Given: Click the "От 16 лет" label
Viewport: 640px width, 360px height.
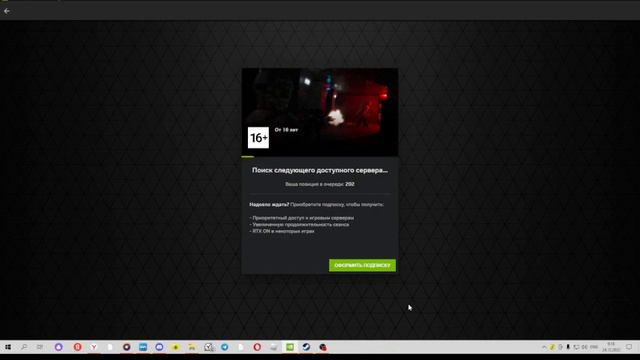Looking at the screenshot, I should coord(286,130).
